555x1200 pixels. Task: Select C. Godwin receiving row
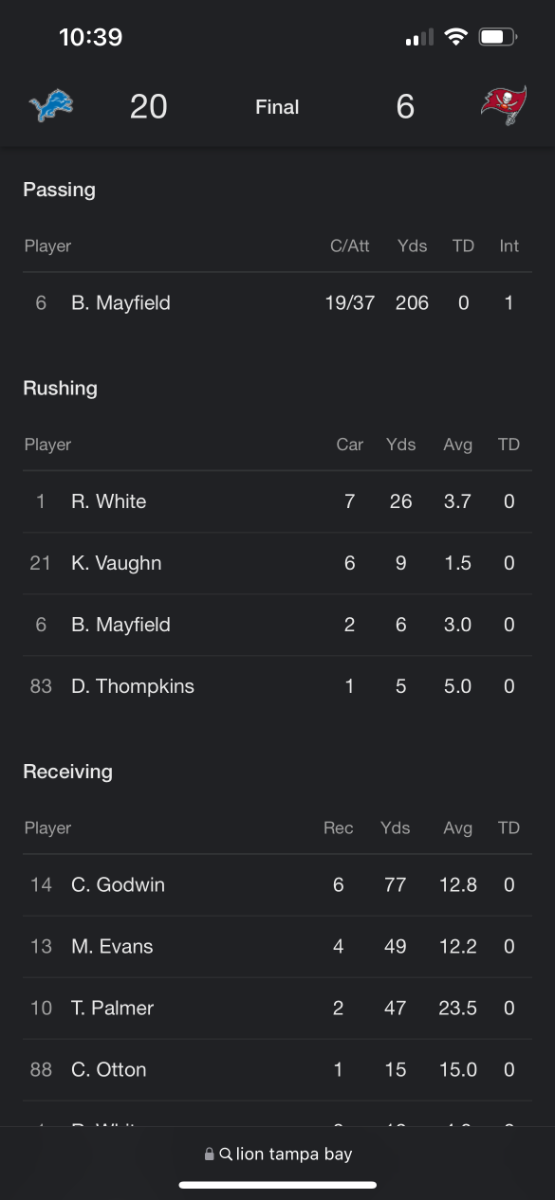277,884
